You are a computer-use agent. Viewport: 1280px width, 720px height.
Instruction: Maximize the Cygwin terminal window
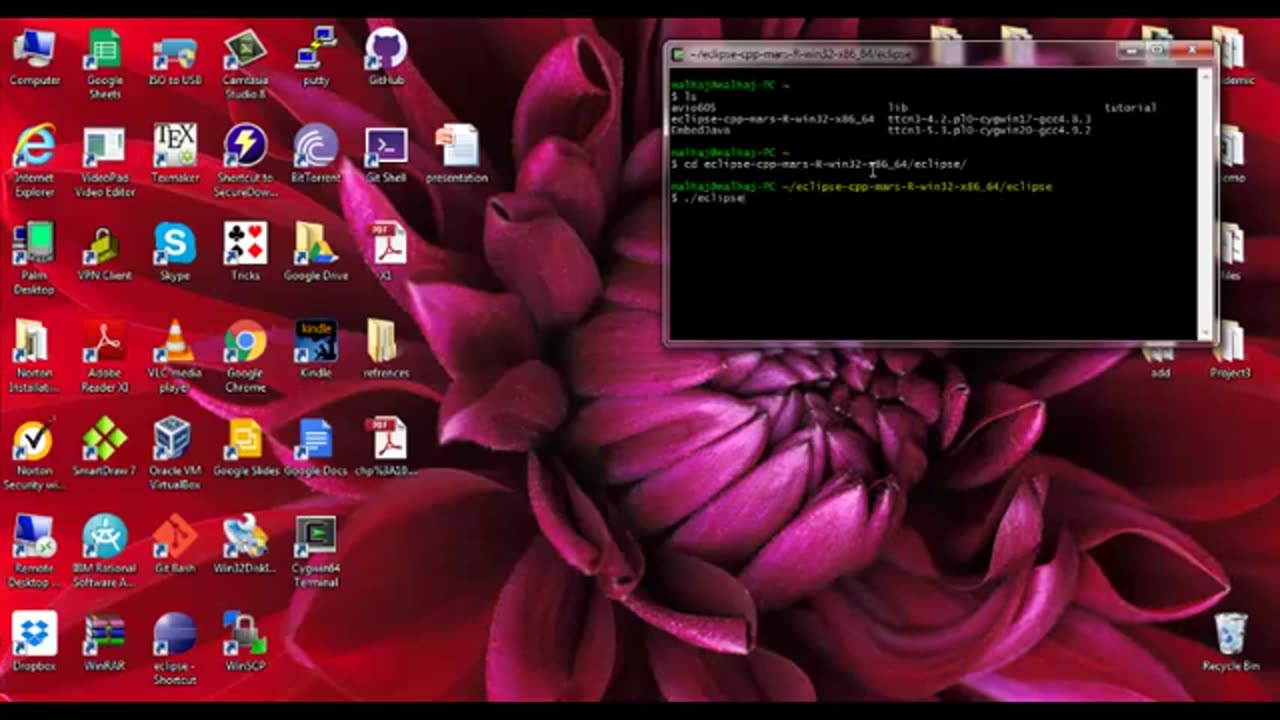(x=1157, y=51)
